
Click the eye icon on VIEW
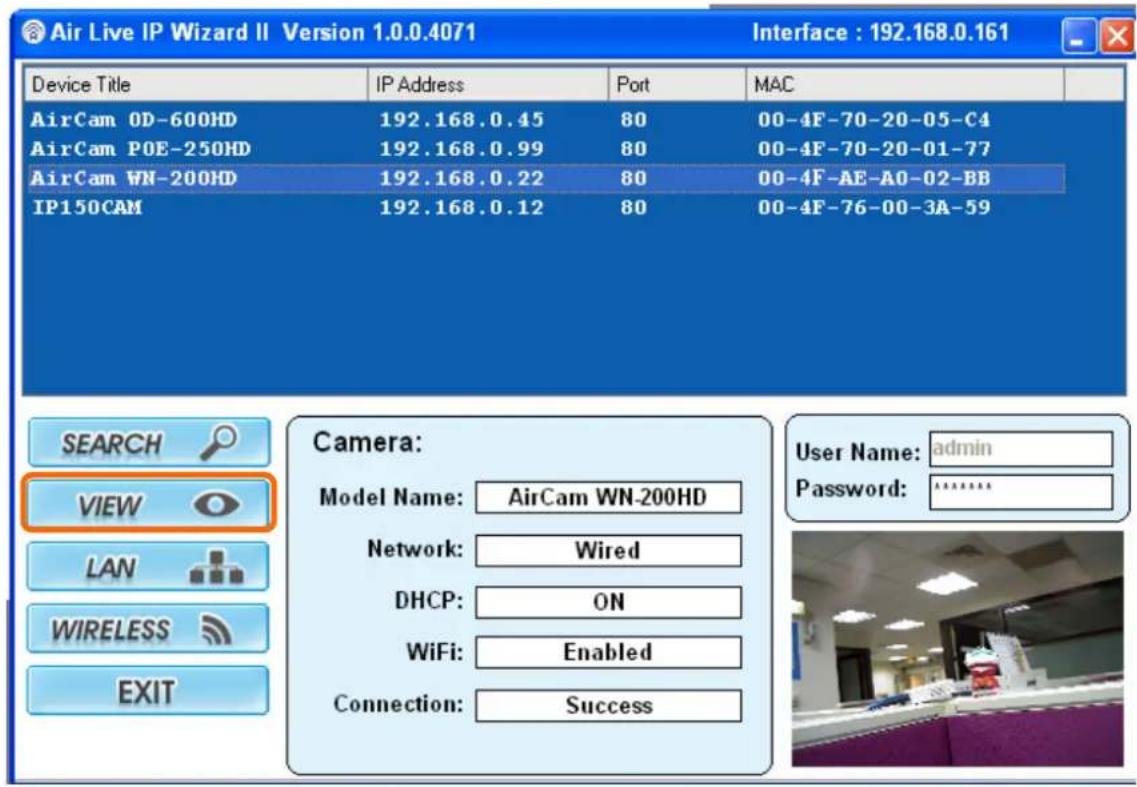pos(216,504)
